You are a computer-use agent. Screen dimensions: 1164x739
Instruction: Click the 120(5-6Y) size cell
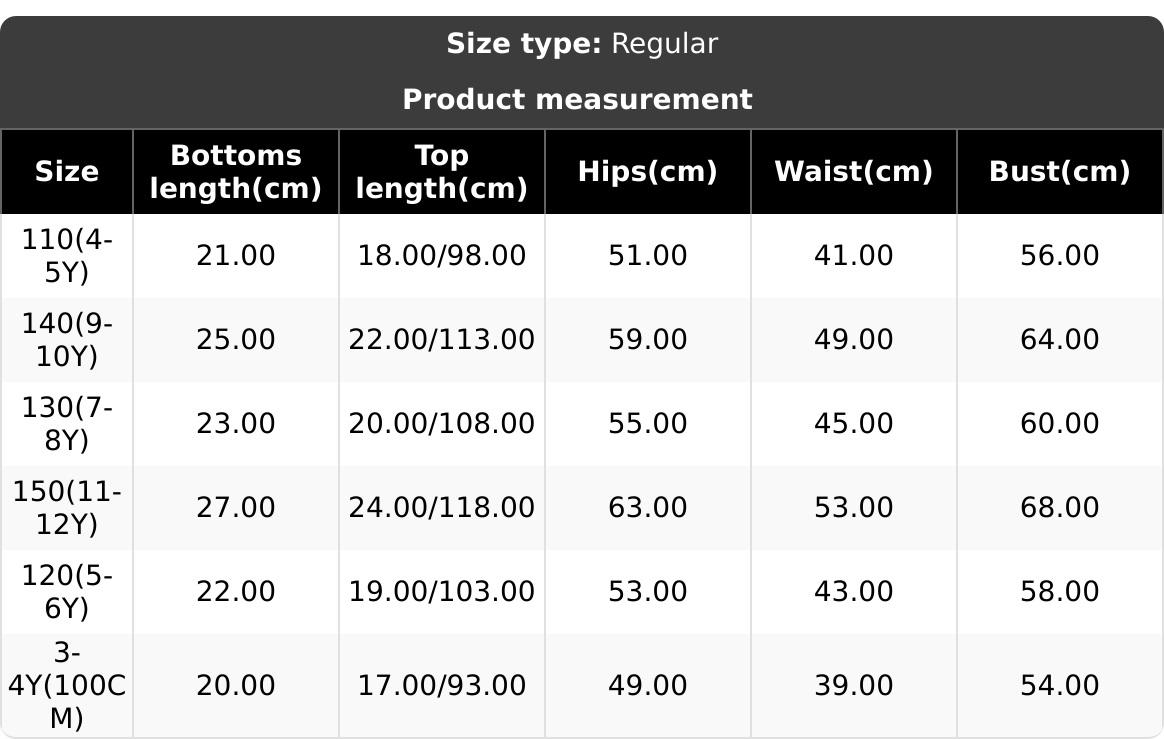click(67, 591)
